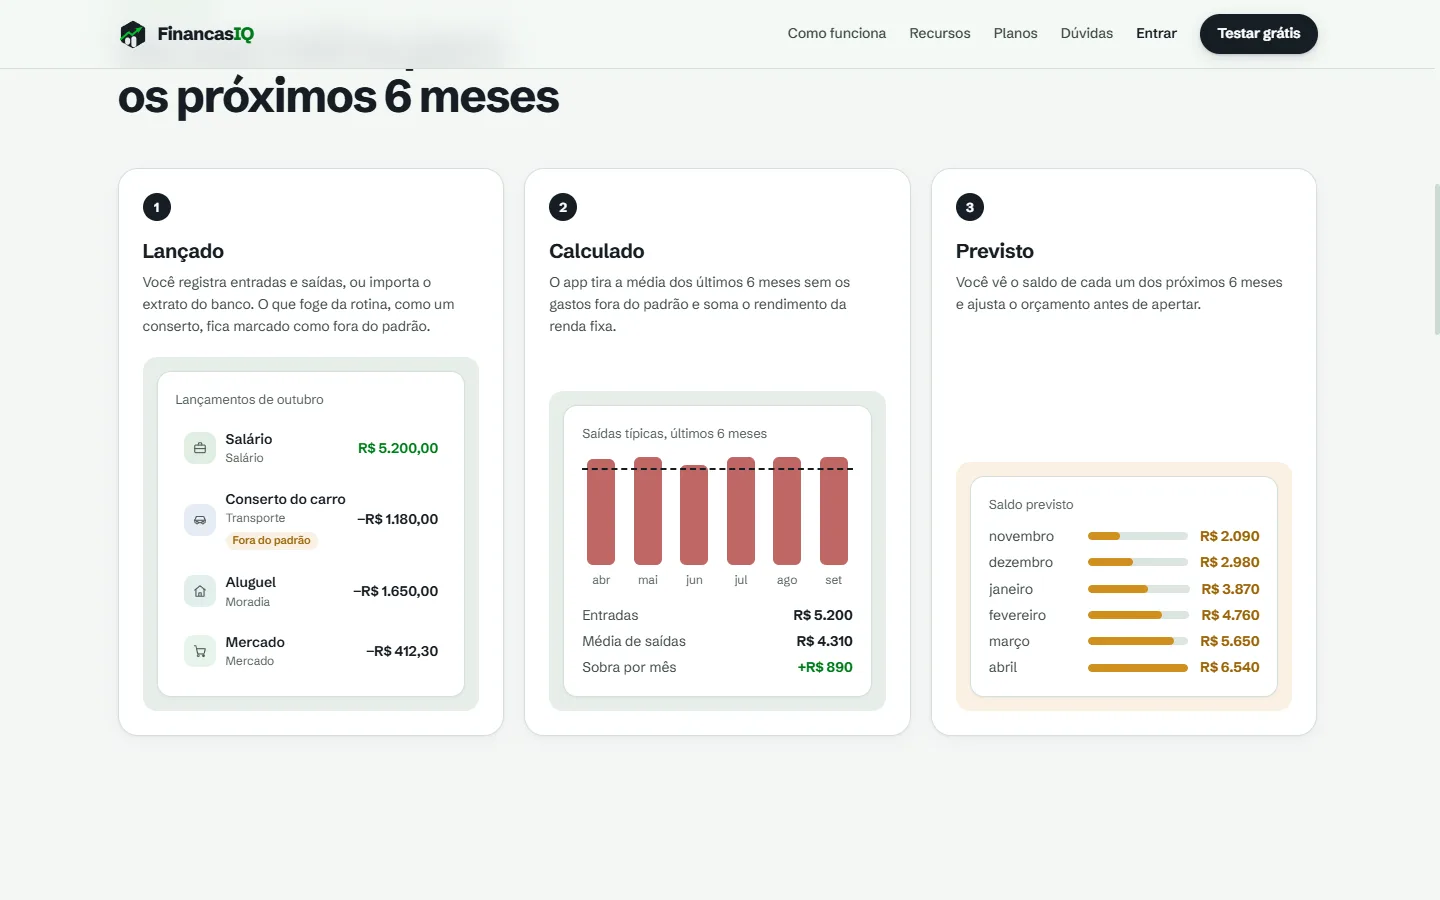Click the dezembro forecast progress bar

[x=1138, y=562]
